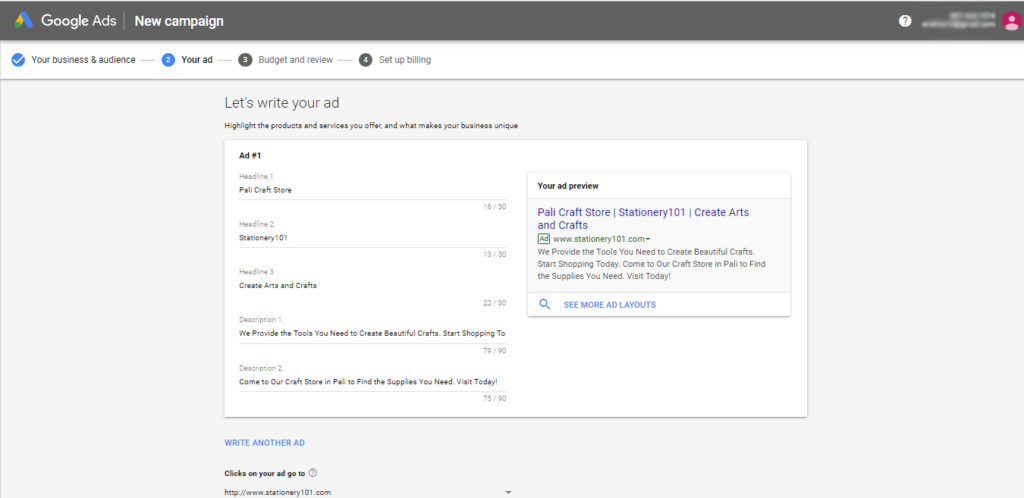Image resolution: width=1024 pixels, height=498 pixels.
Task: Click the '13 / 30' character counter
Action: (x=494, y=255)
